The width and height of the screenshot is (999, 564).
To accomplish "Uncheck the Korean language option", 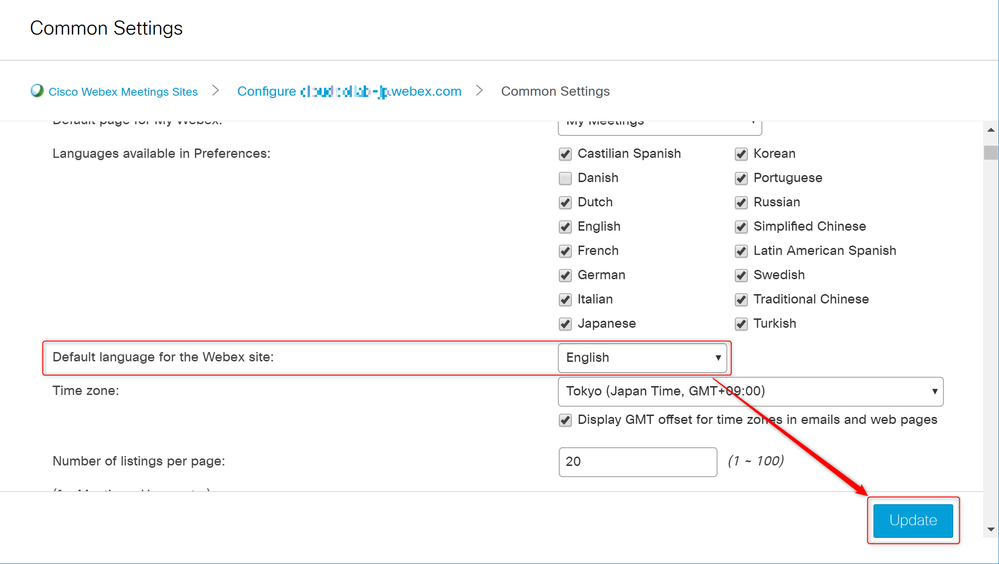I will [741, 154].
